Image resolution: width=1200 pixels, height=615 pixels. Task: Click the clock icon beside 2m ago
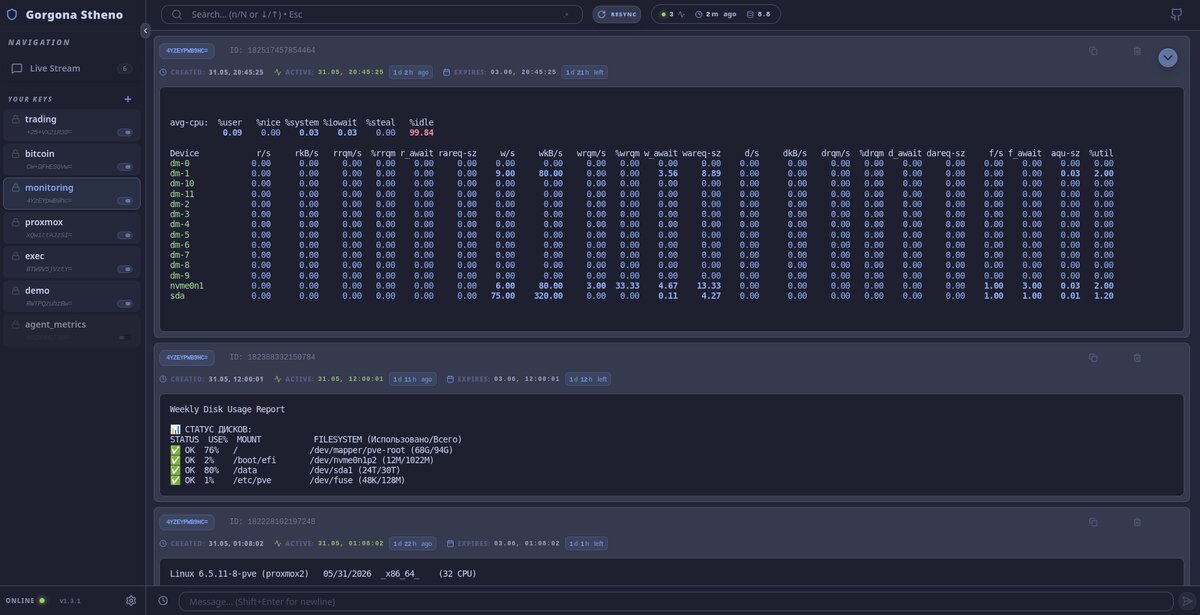pos(699,15)
